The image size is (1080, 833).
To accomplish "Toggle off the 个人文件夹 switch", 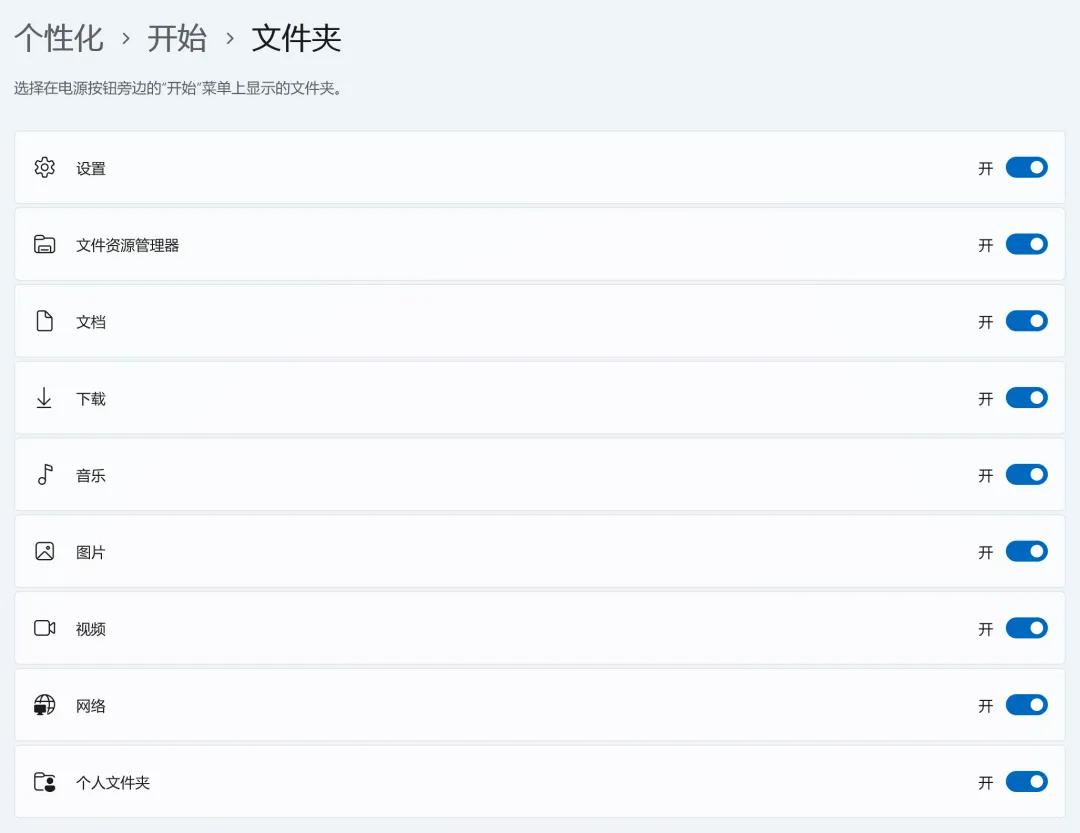I will [x=1026, y=782].
